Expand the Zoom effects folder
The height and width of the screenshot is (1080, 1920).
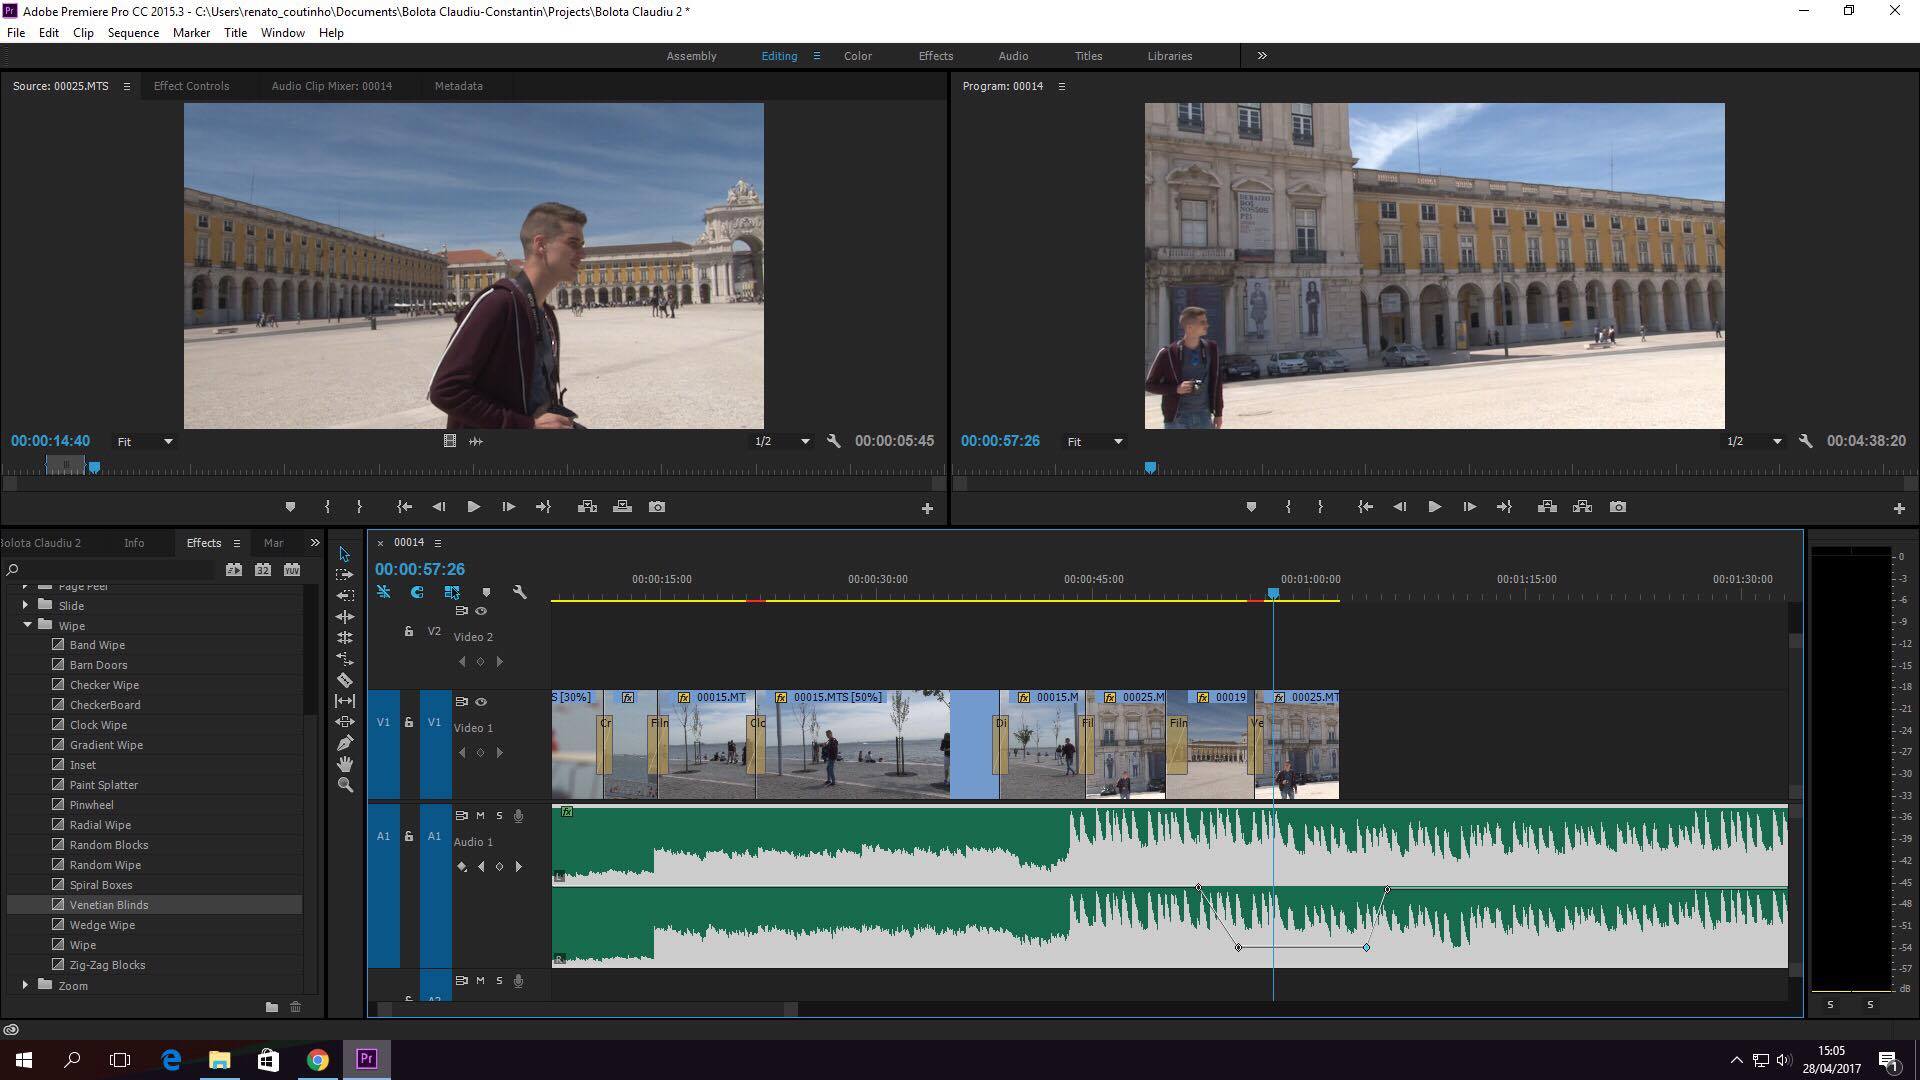coord(25,985)
